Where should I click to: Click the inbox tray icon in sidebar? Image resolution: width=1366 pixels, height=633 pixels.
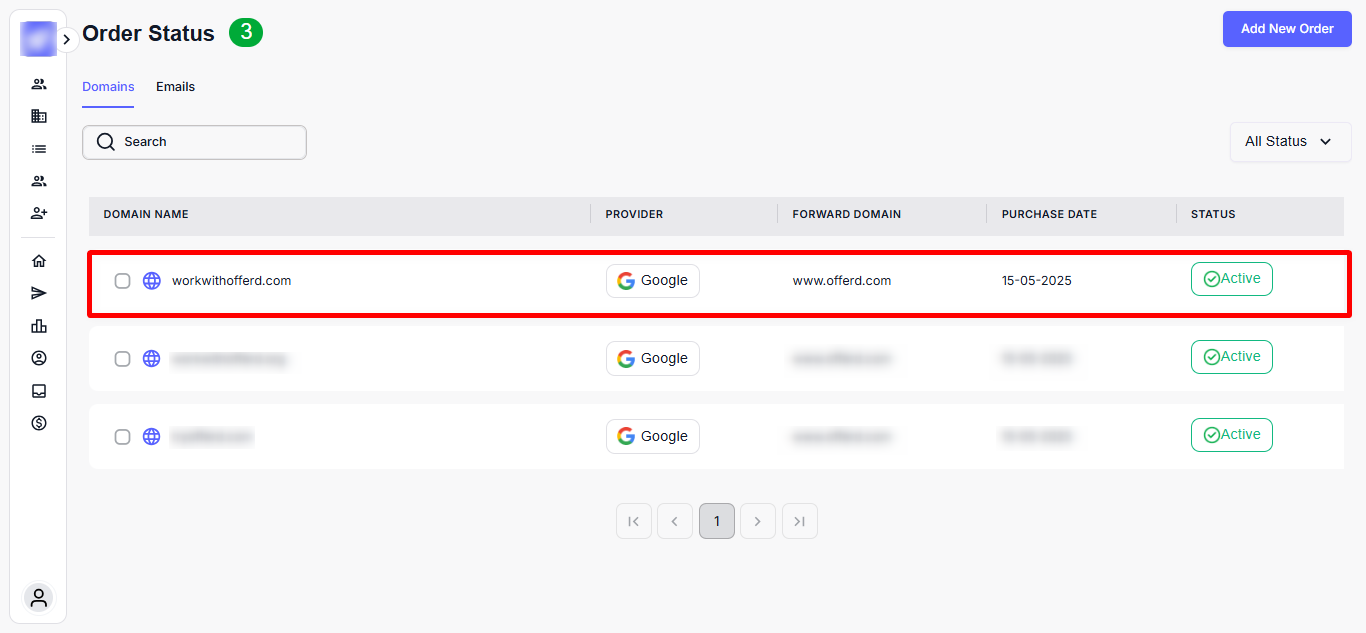click(x=39, y=391)
